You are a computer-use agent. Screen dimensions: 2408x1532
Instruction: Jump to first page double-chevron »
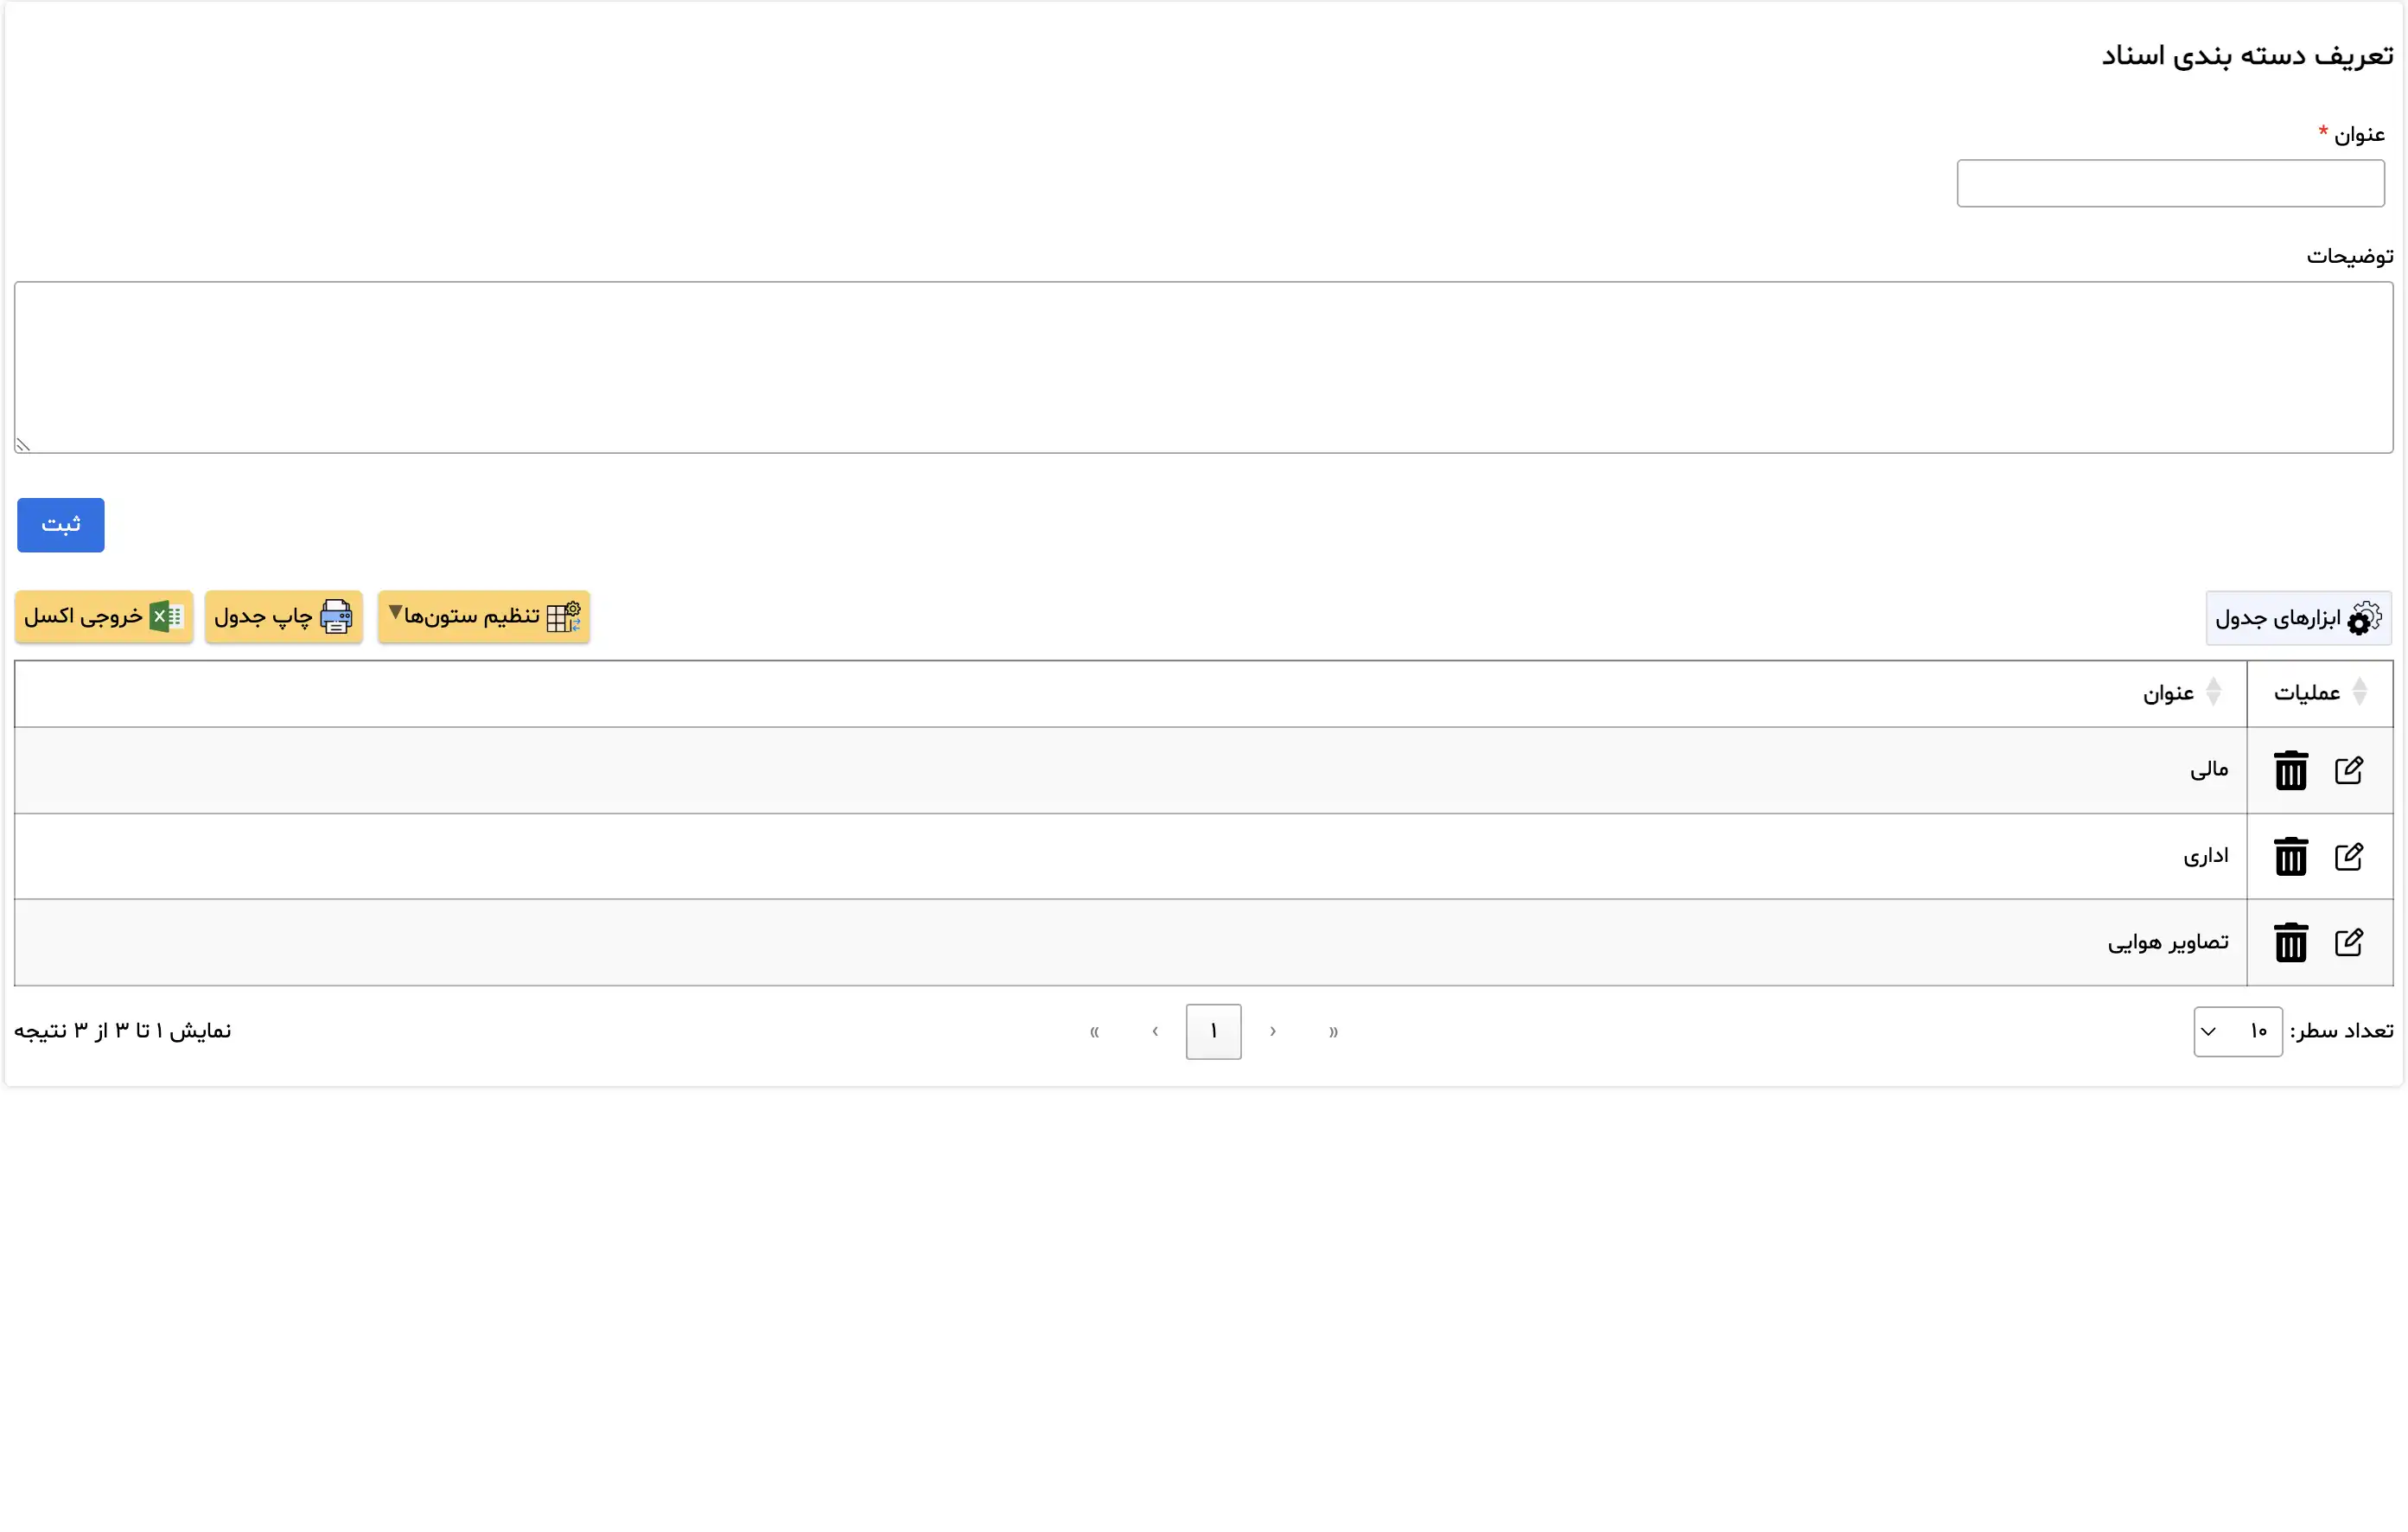tap(1333, 1031)
